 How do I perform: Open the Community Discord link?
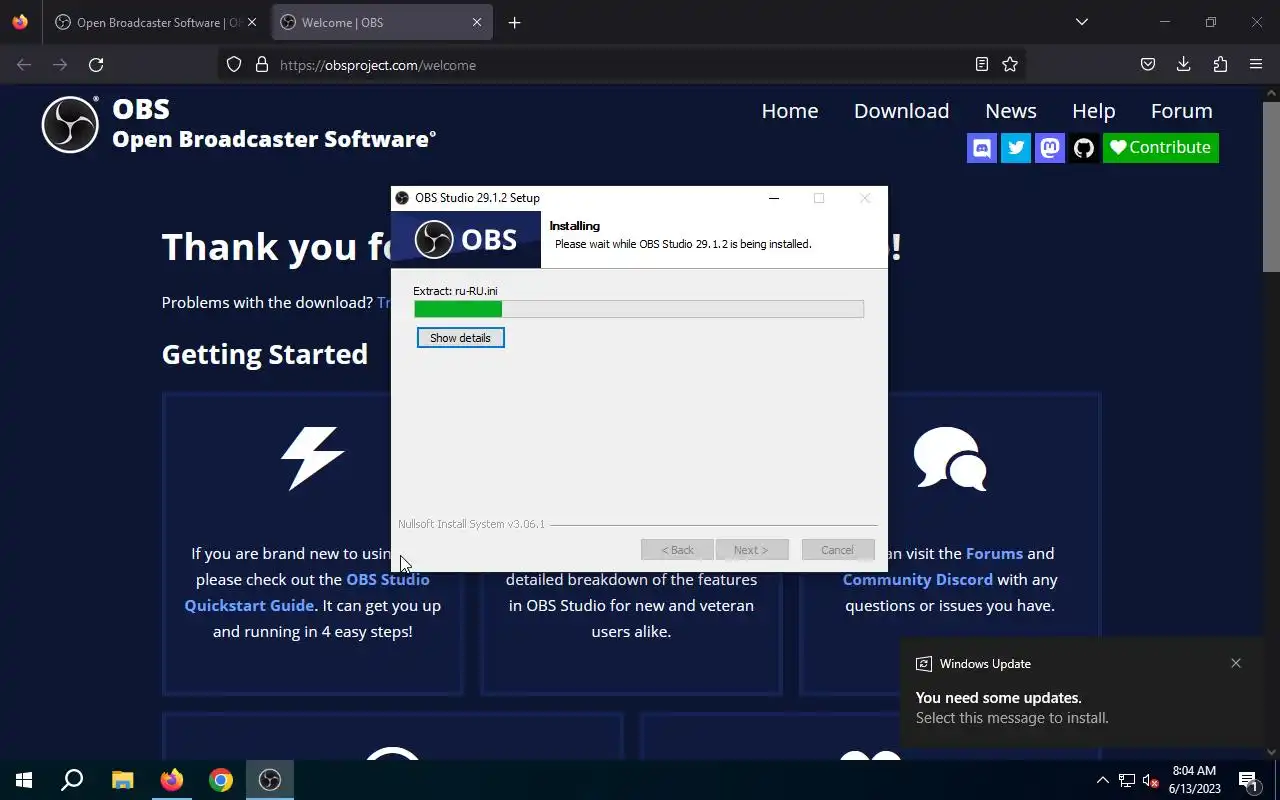(x=917, y=579)
